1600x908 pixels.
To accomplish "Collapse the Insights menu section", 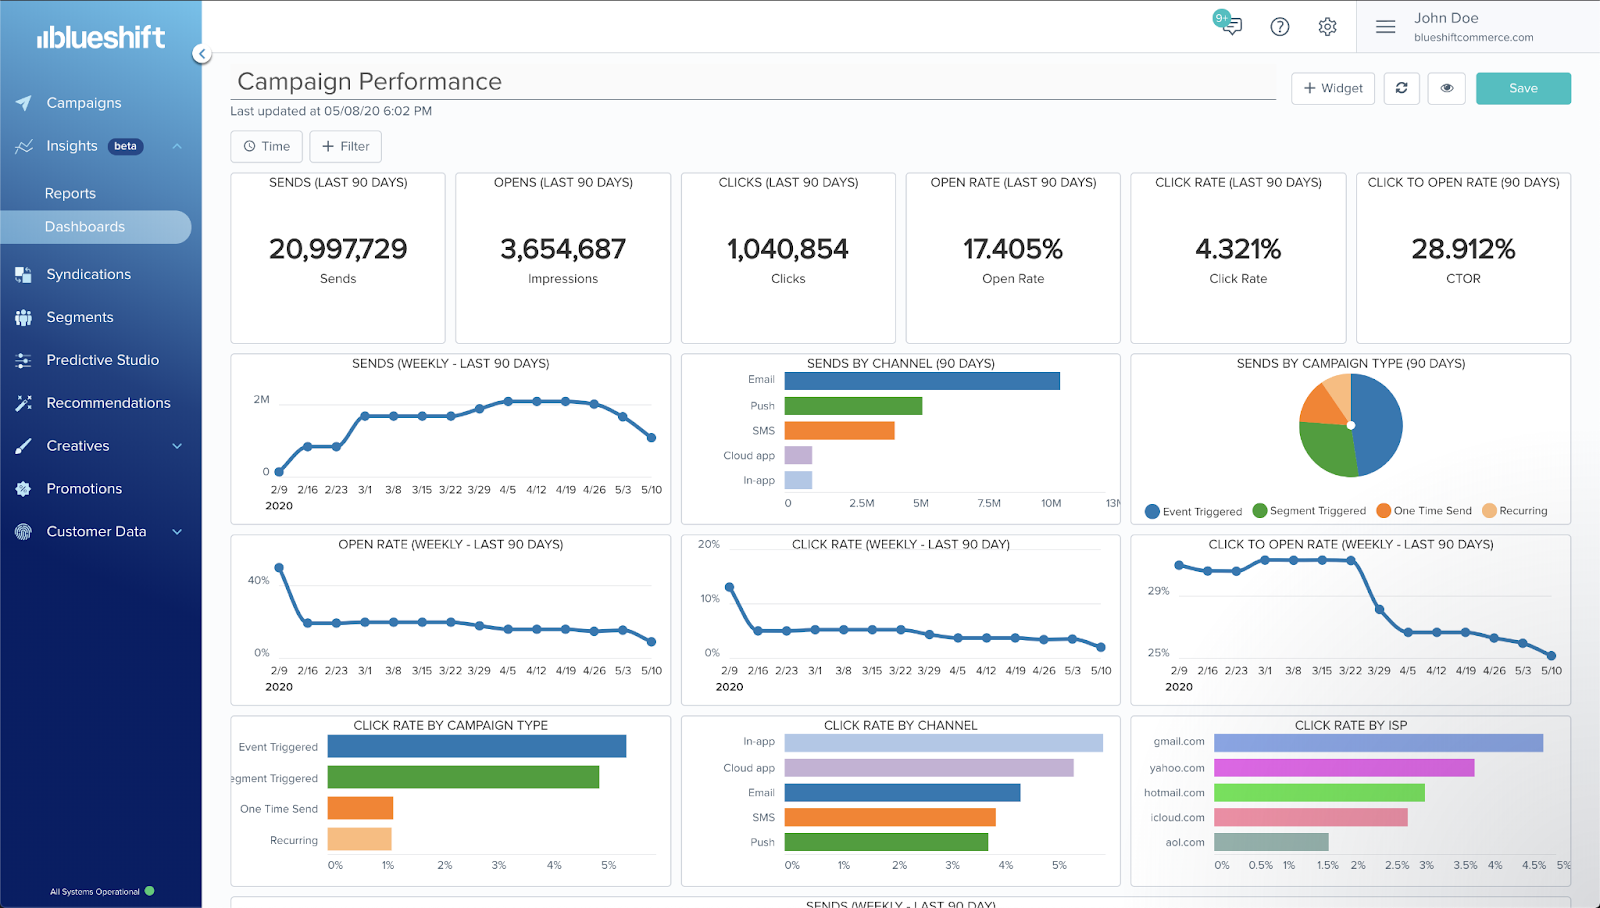I will (177, 146).
